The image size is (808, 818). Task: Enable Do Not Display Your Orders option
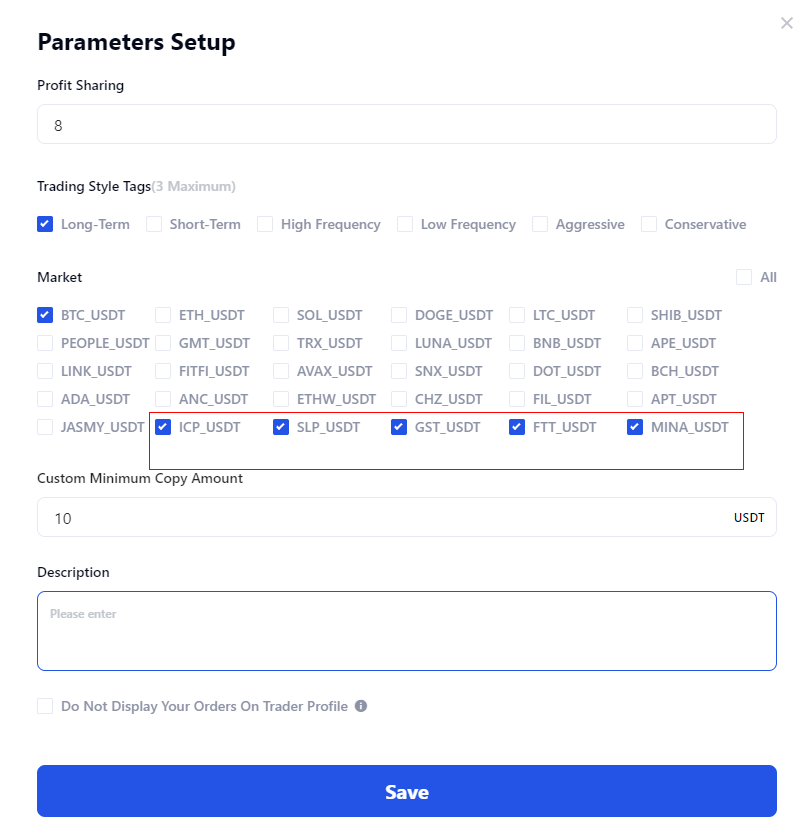coord(45,706)
